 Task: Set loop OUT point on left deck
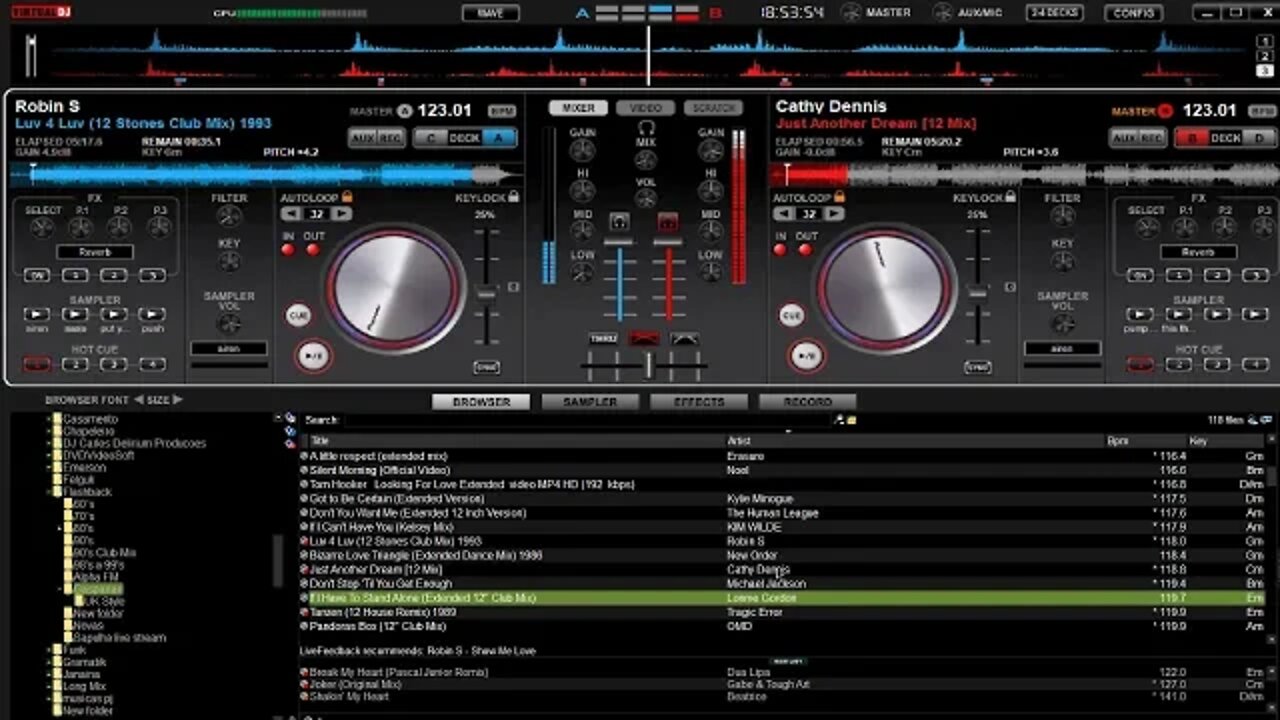313,250
